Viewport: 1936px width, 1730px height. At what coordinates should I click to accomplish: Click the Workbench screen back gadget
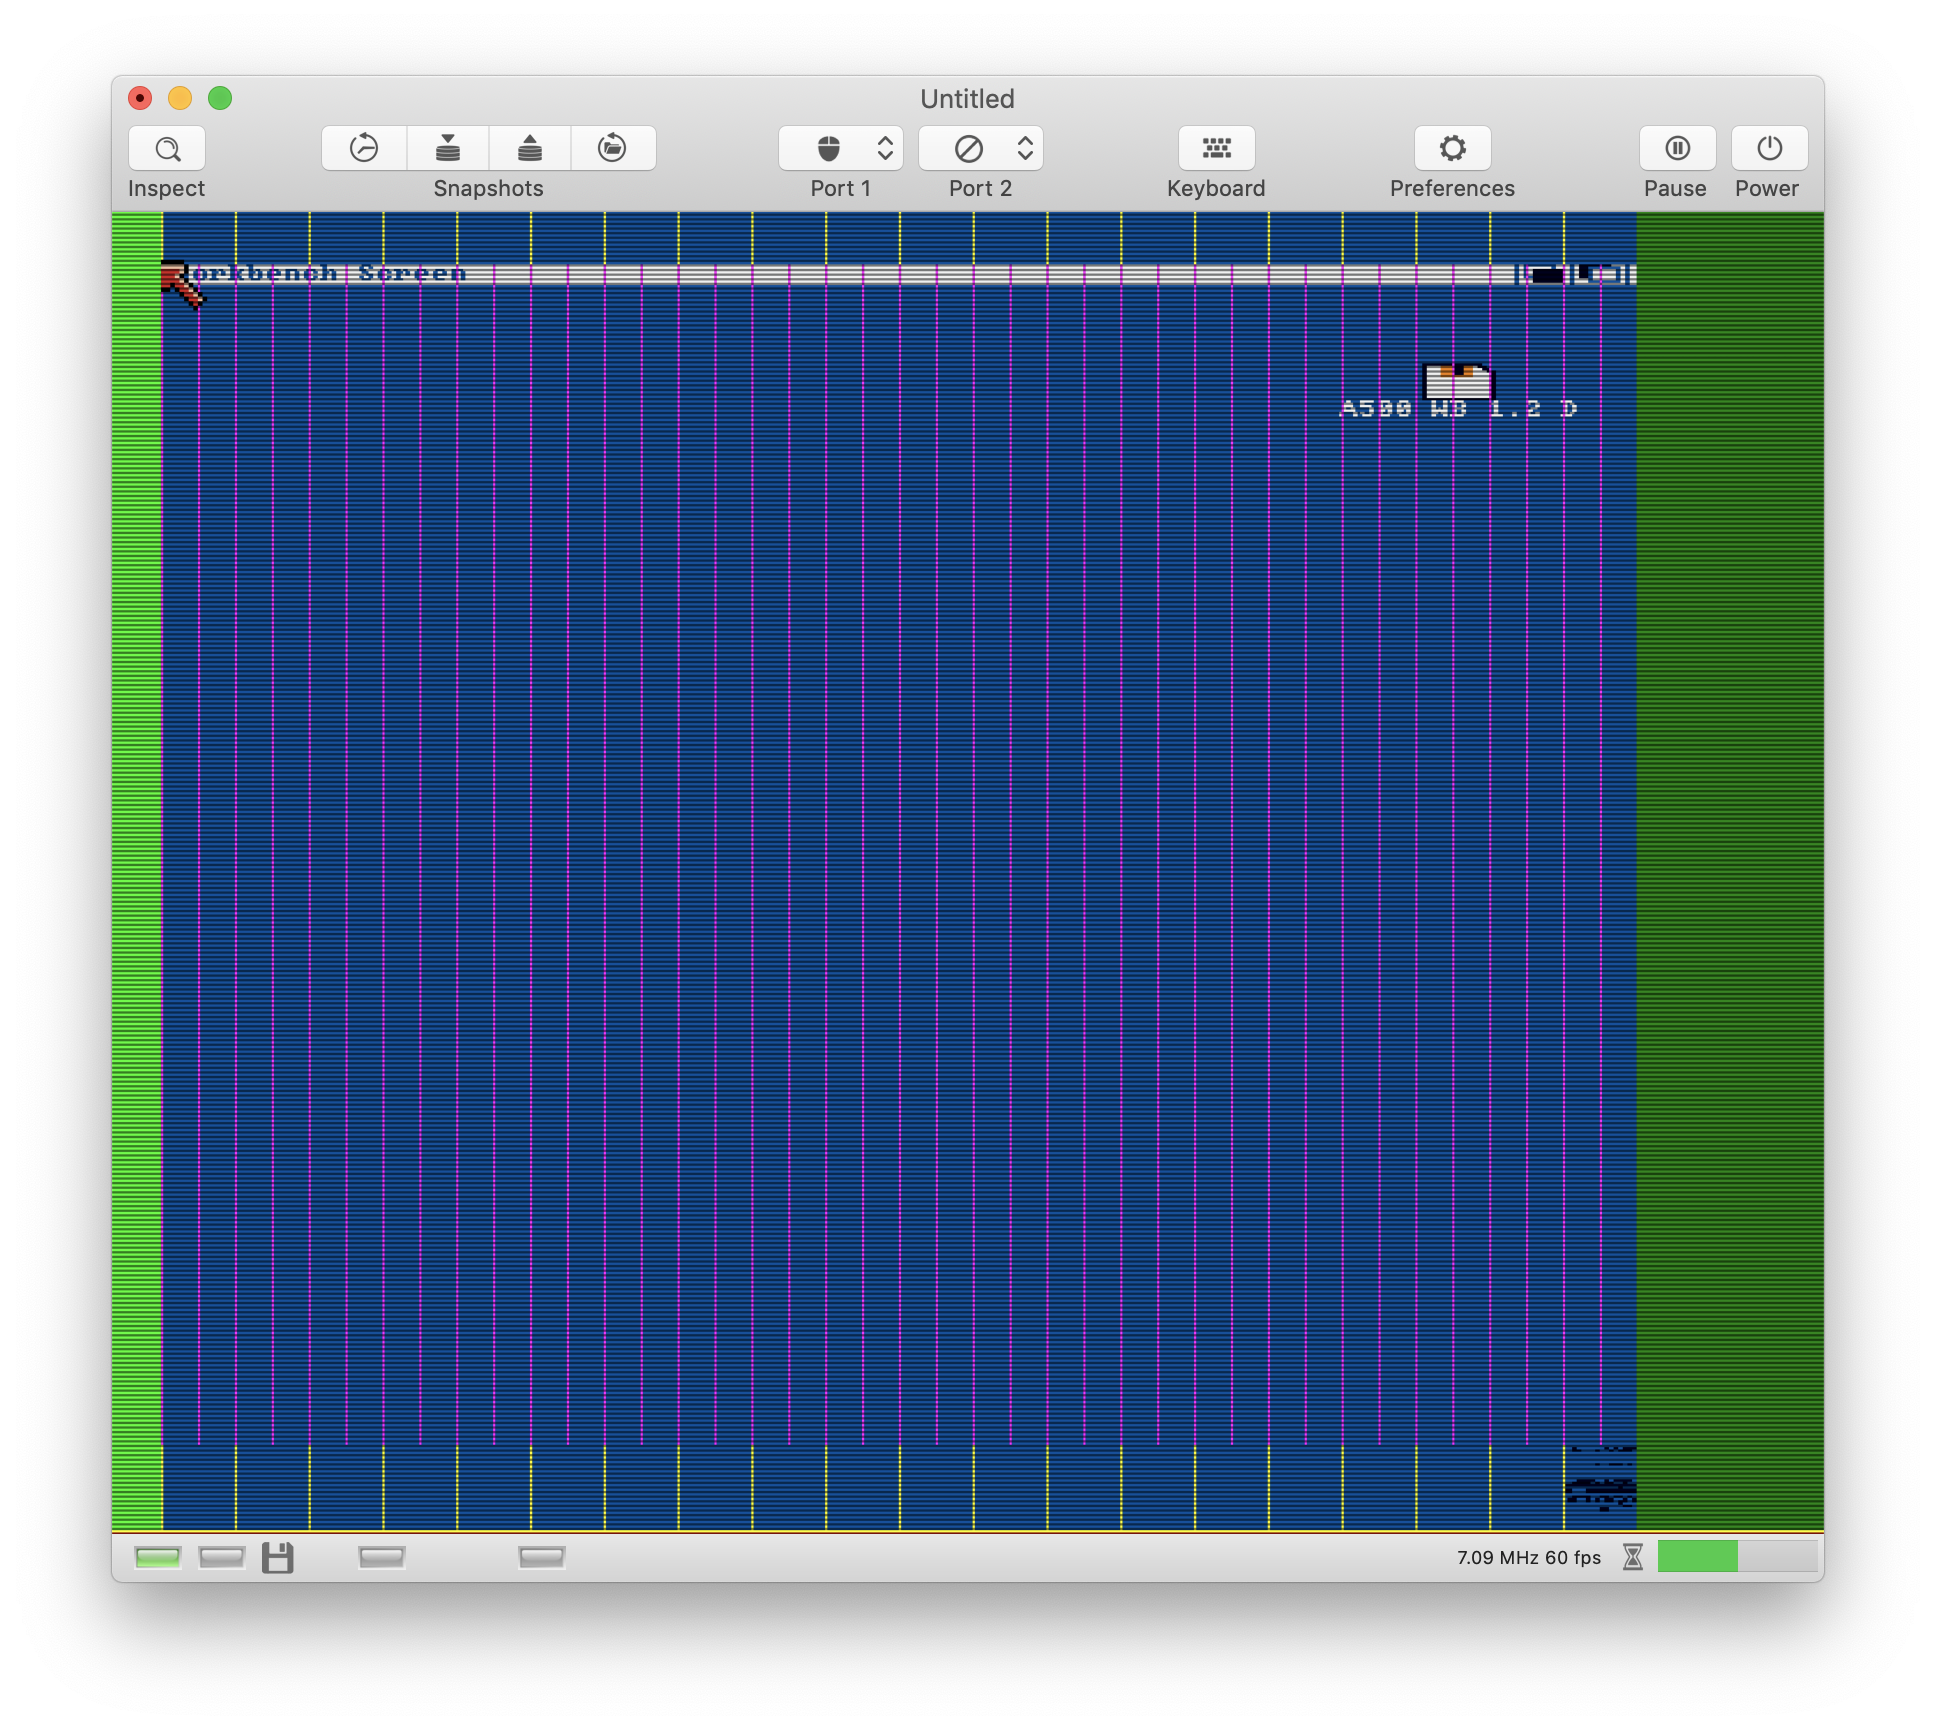pyautogui.click(x=1545, y=274)
